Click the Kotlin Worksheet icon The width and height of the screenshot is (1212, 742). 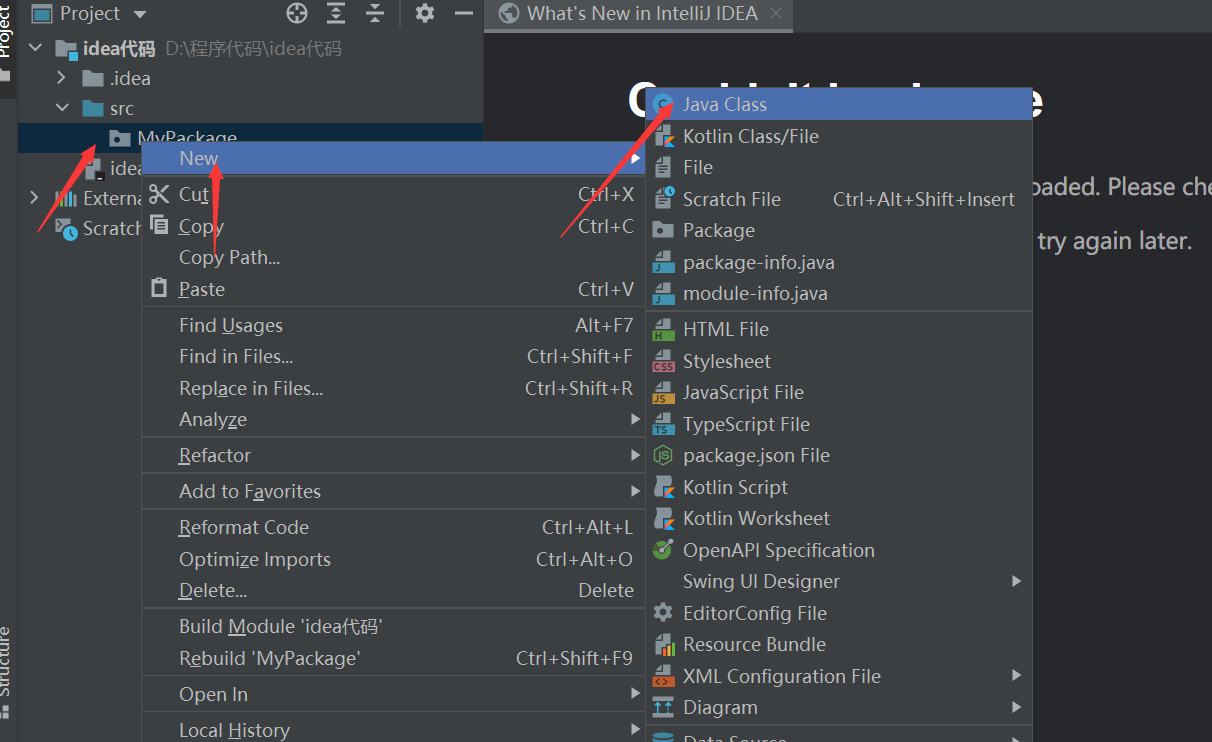coord(663,518)
